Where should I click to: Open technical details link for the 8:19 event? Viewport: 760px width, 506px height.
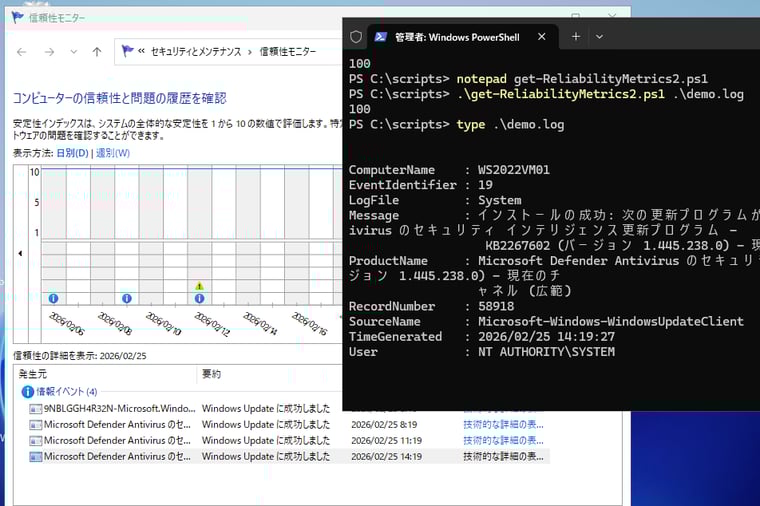pyautogui.click(x=503, y=425)
